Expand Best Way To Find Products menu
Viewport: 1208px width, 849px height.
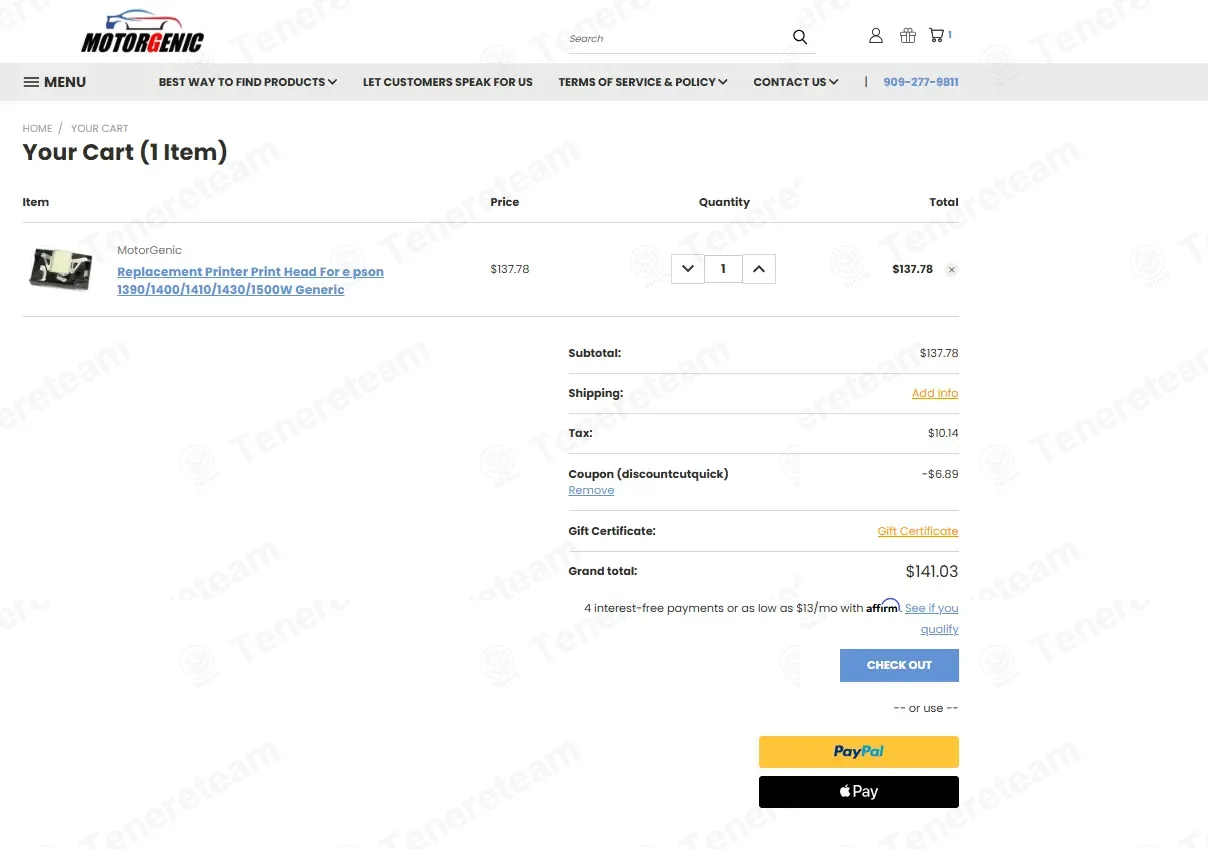pos(248,82)
